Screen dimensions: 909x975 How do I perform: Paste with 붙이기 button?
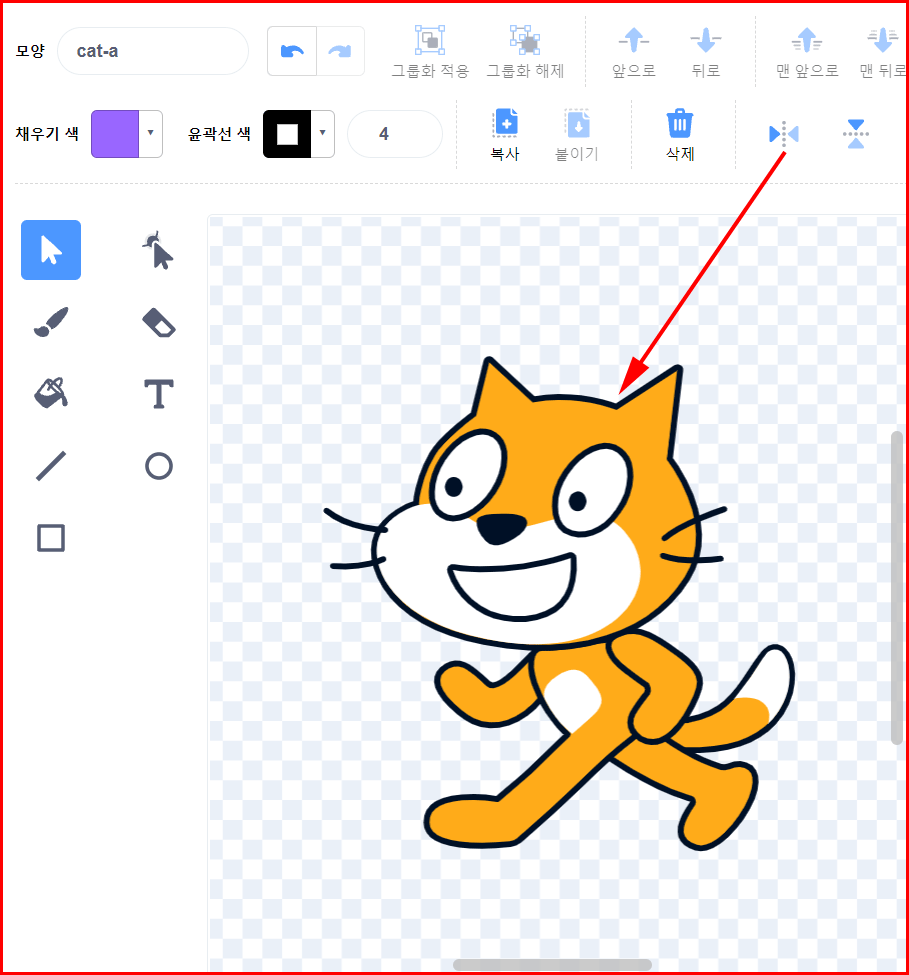tap(577, 134)
